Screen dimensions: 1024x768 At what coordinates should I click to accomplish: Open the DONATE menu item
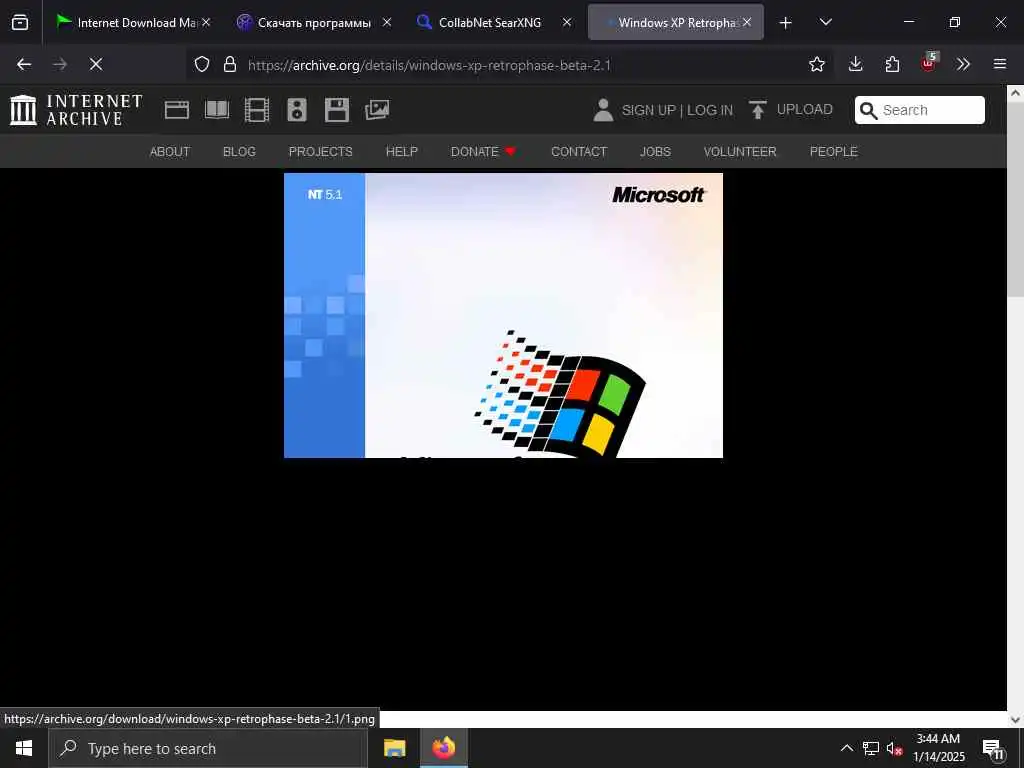483,152
